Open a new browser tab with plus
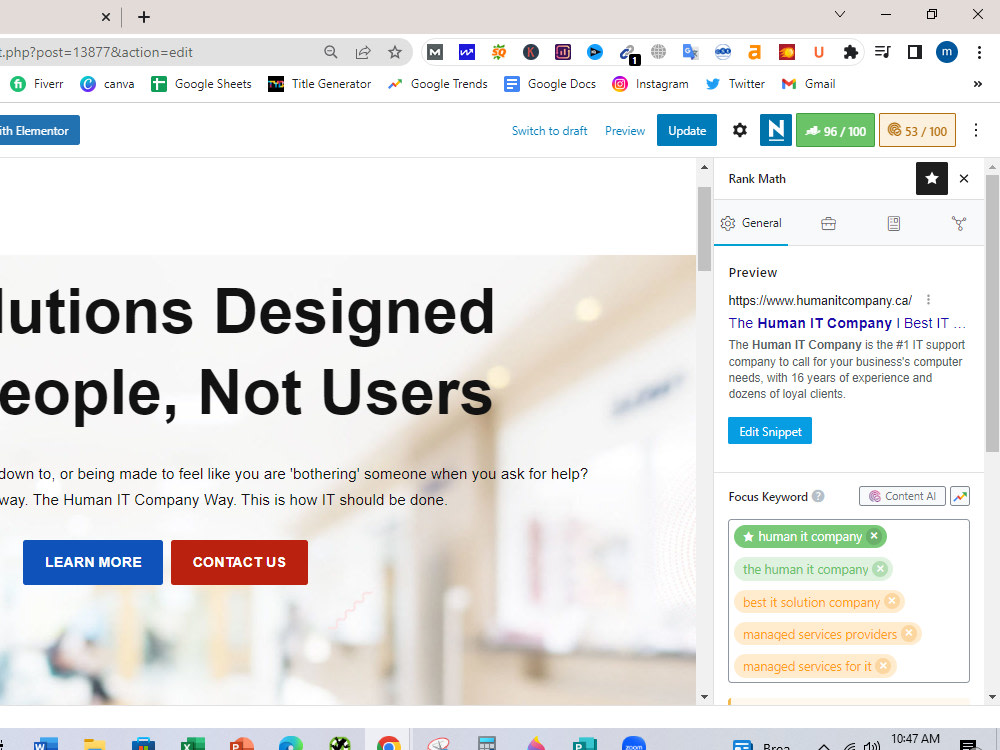 click(144, 17)
